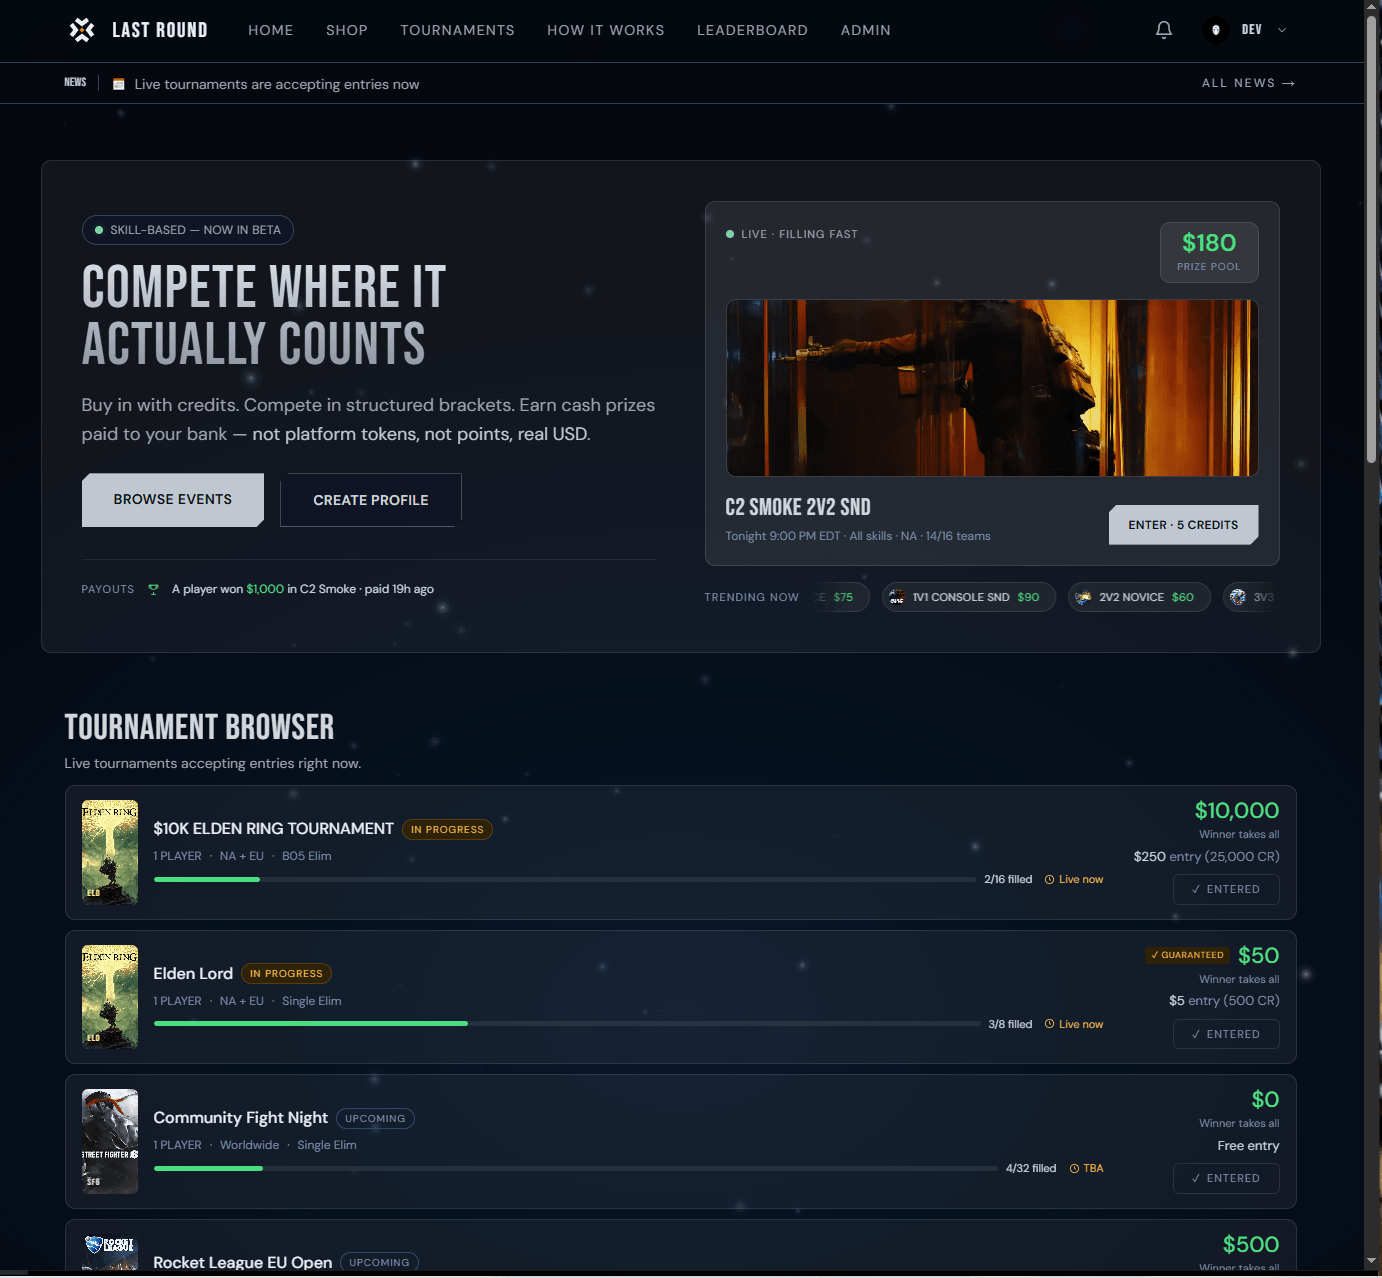1382x1278 pixels.
Task: Click the $10K Elden Ring Tournament thumbnail
Action: (110, 852)
